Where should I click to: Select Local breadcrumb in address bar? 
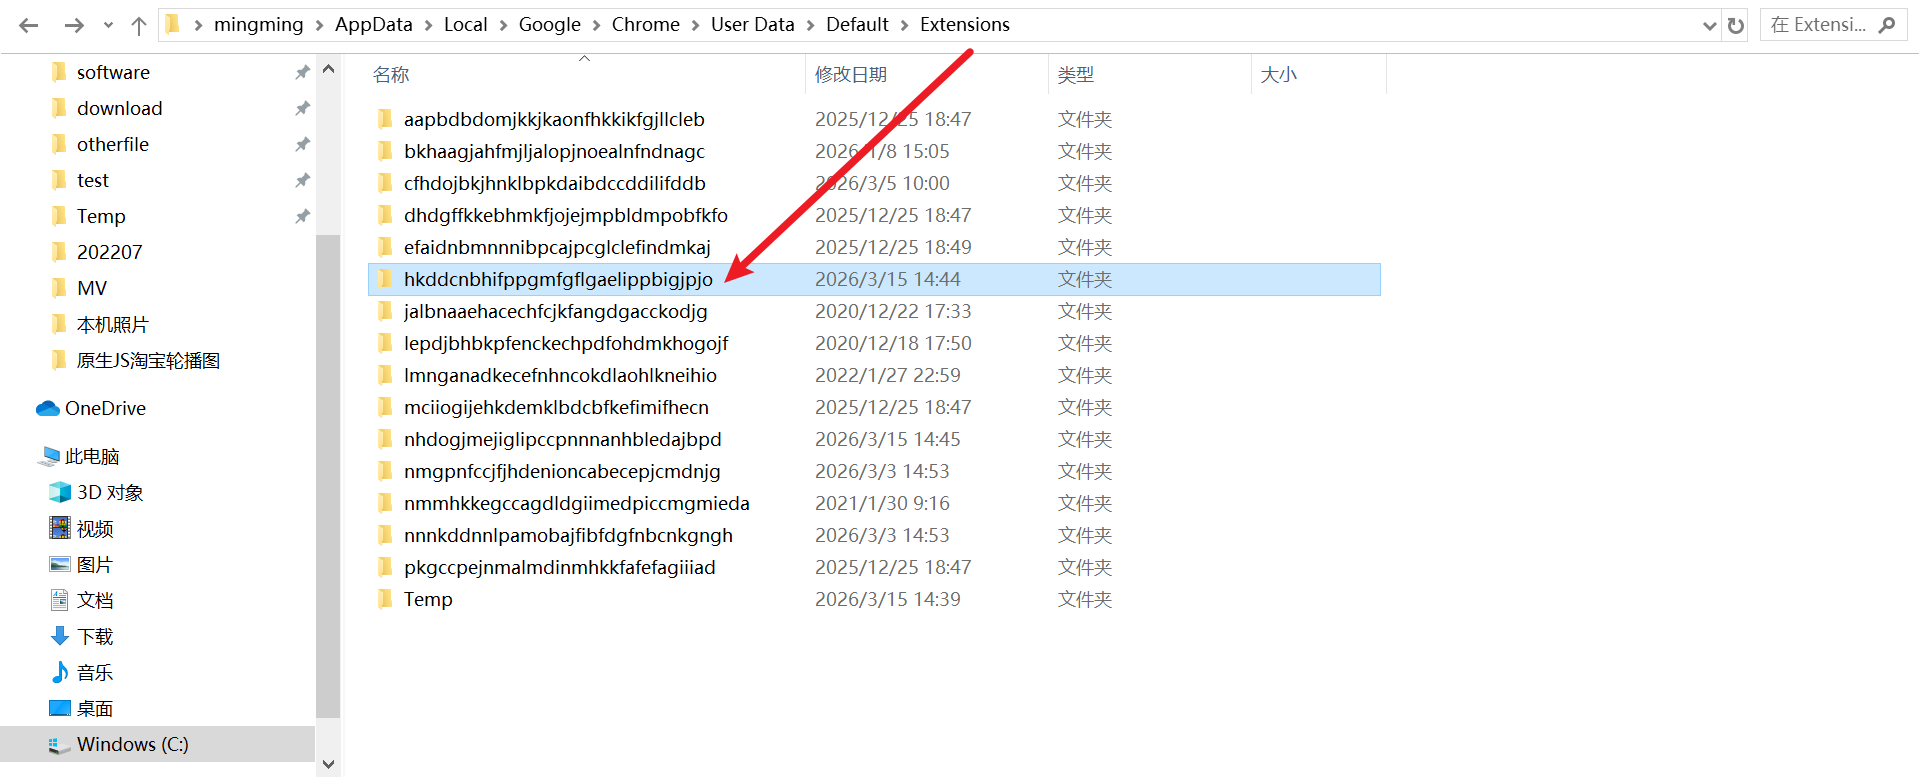[465, 25]
